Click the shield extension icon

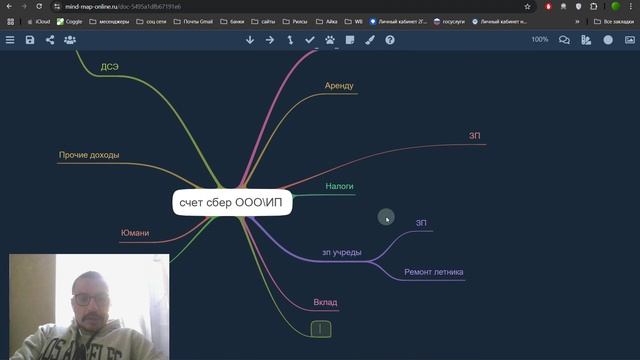coord(578,7)
